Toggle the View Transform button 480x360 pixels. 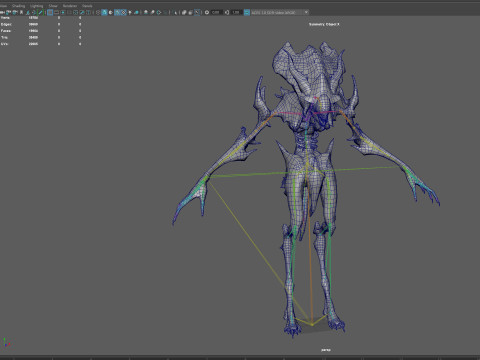click(x=247, y=12)
